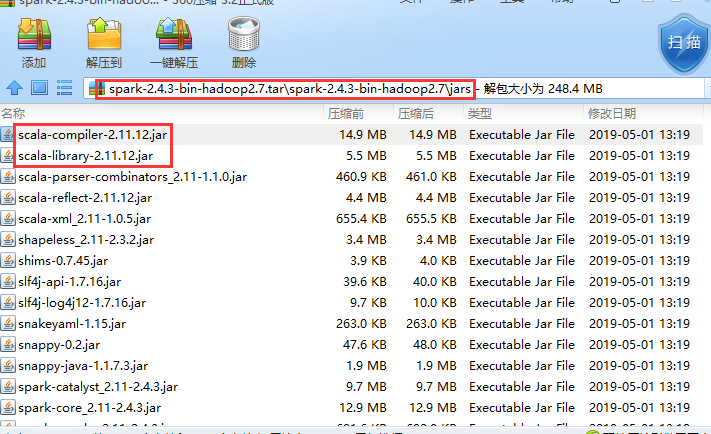Switch to list view button
Screen dimensions: 711x434
64,88
